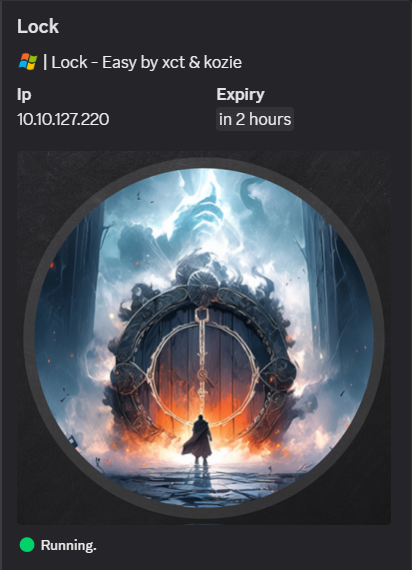Open the Lock machine artwork image
Screen dimensions: 412x570
204,338
